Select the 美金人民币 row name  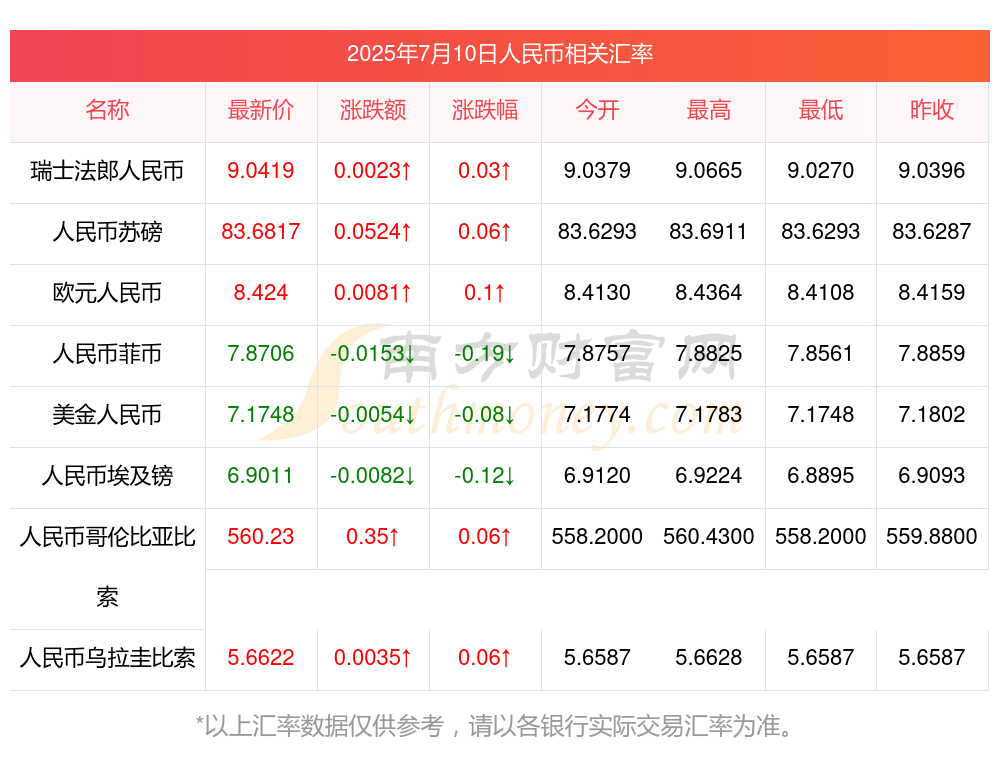pos(107,415)
